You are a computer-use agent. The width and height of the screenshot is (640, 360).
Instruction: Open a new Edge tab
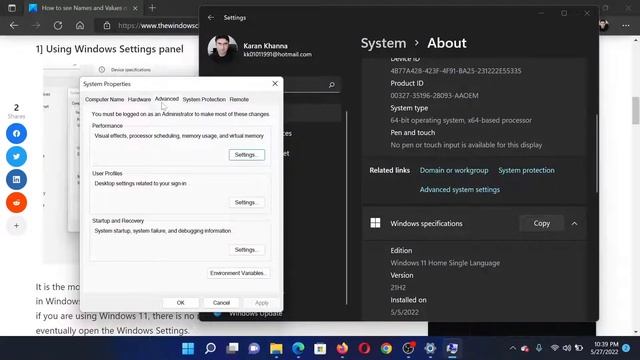click(152, 8)
